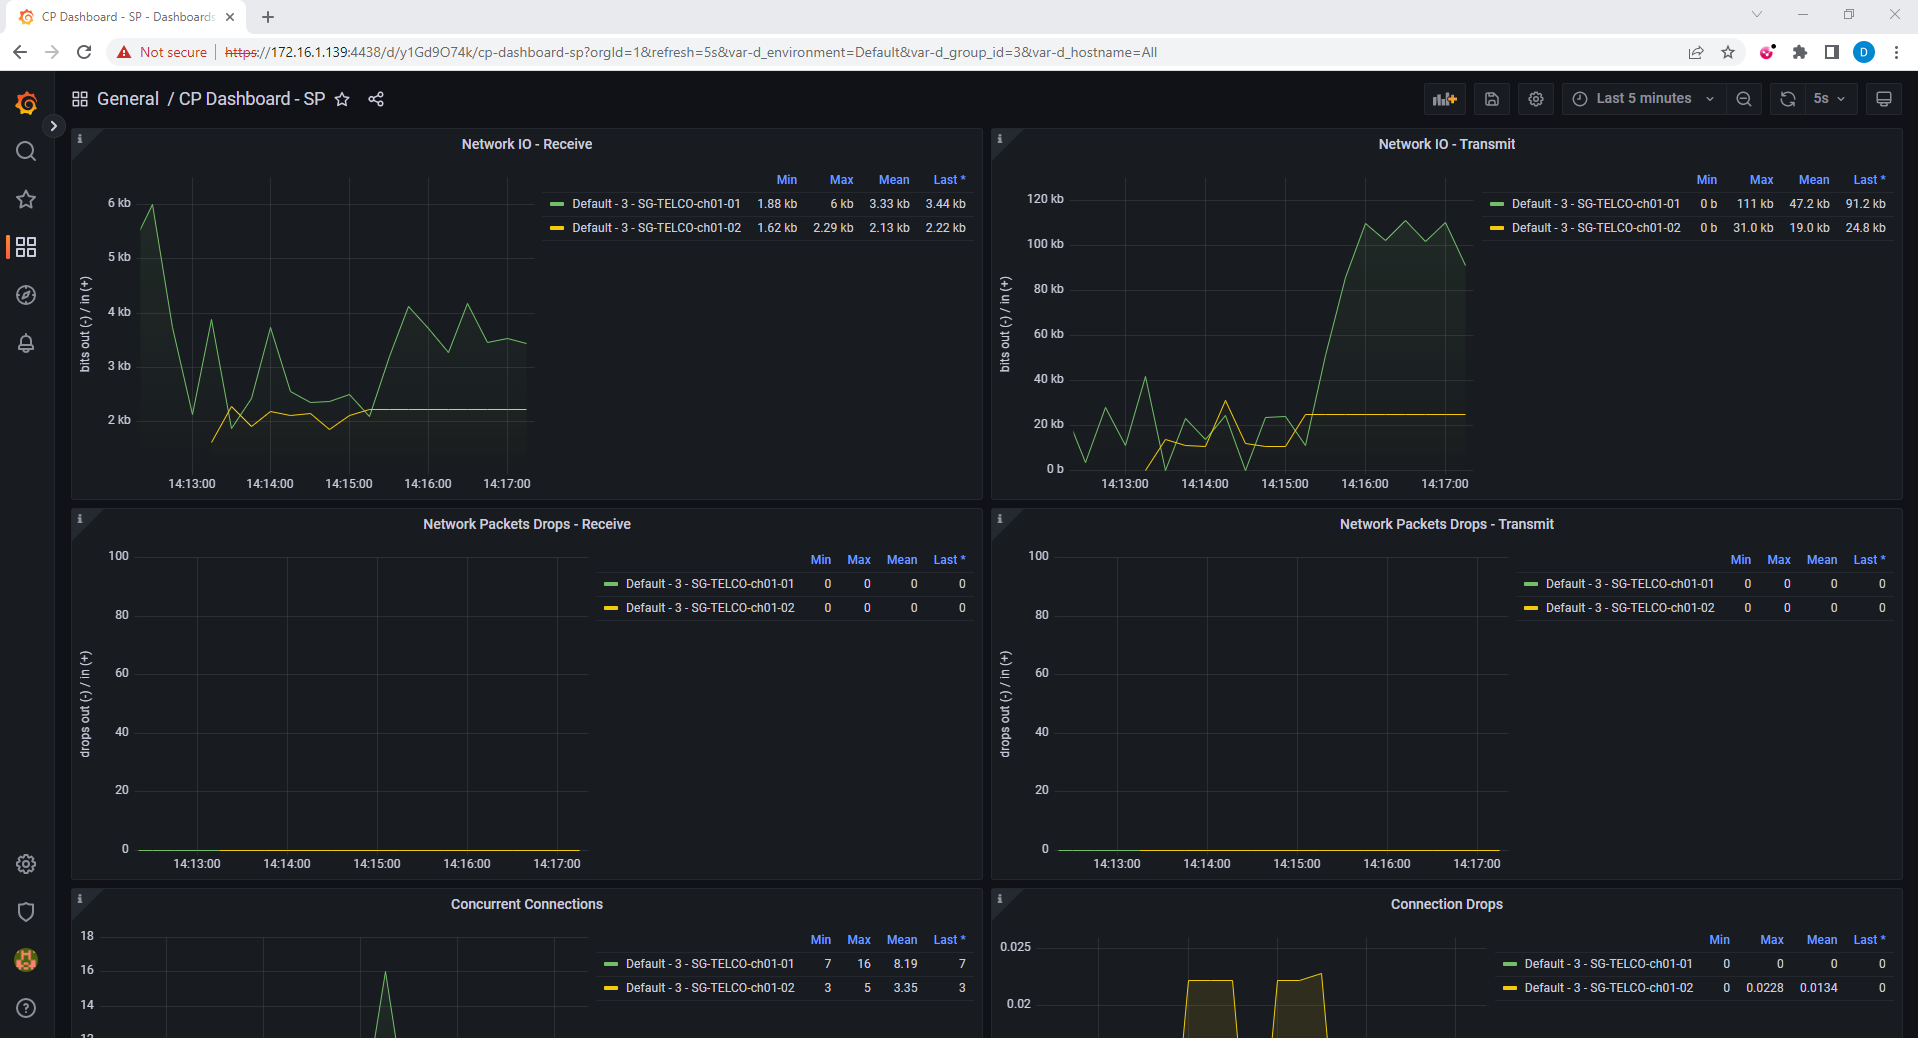The image size is (1918, 1038).
Task: Expand the side menu with chevron arrow
Action: tap(54, 126)
